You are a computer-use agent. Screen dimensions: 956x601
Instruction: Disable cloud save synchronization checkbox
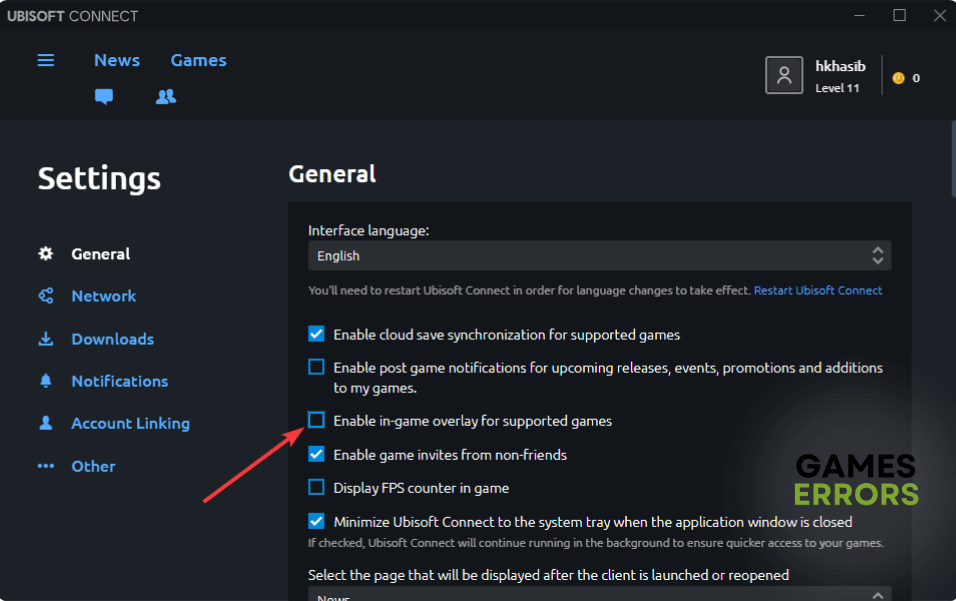tap(316, 334)
